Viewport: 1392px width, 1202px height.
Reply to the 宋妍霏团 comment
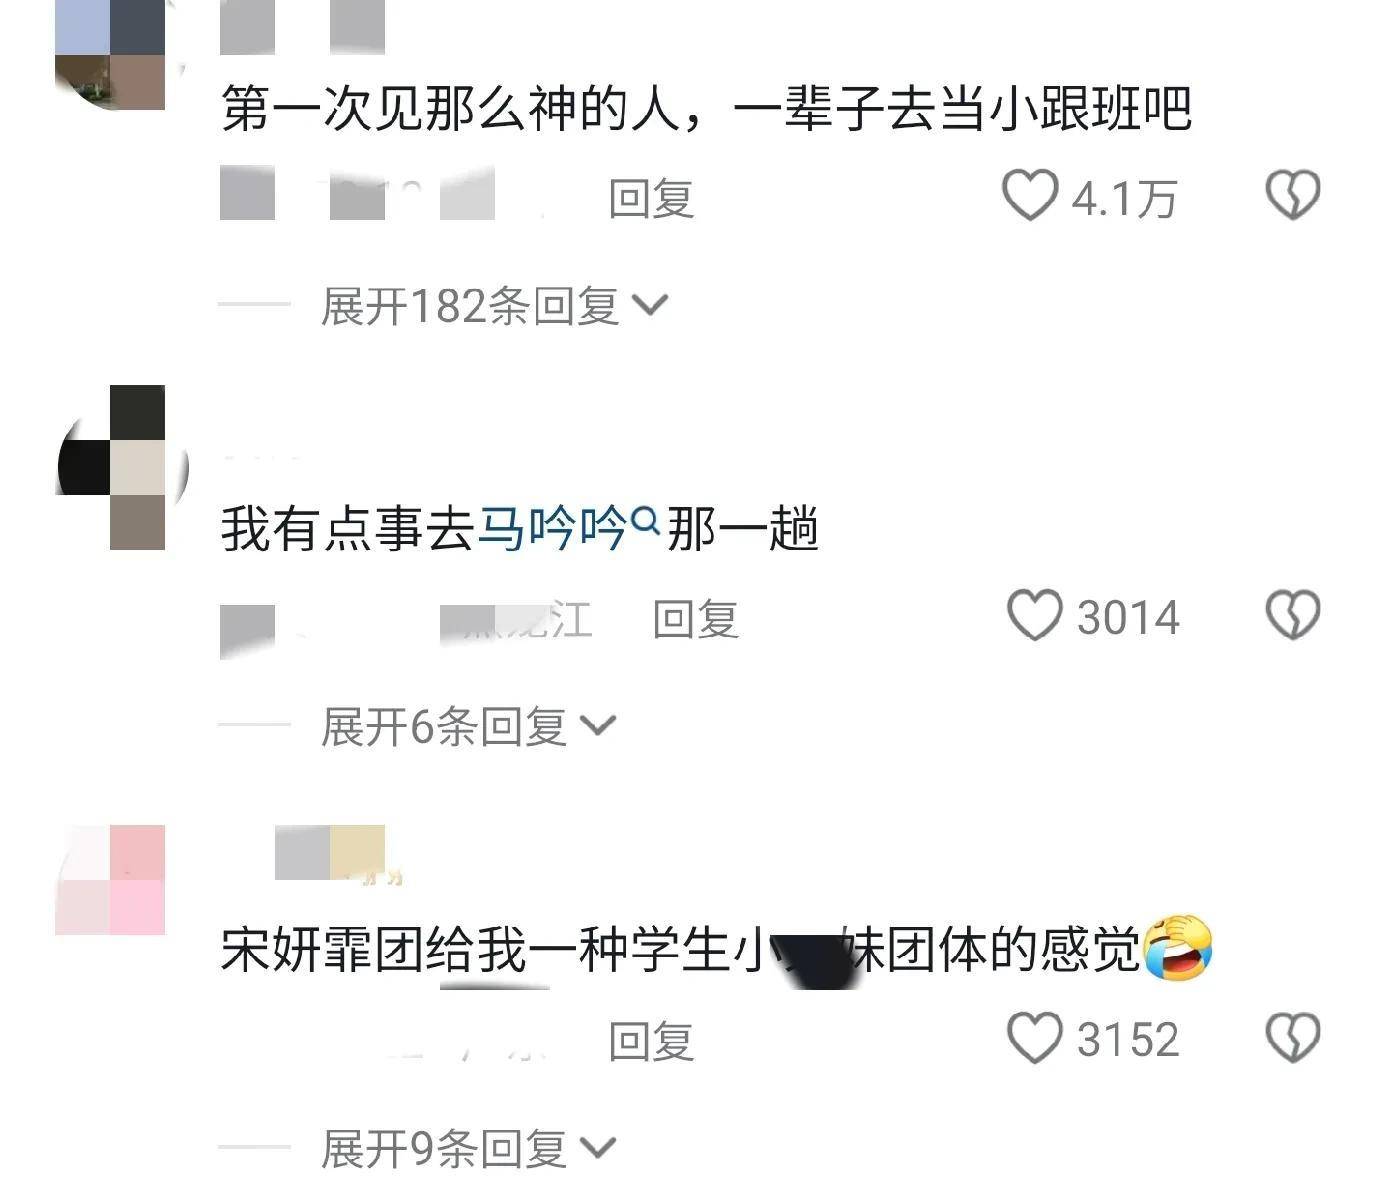pyautogui.click(x=651, y=1041)
